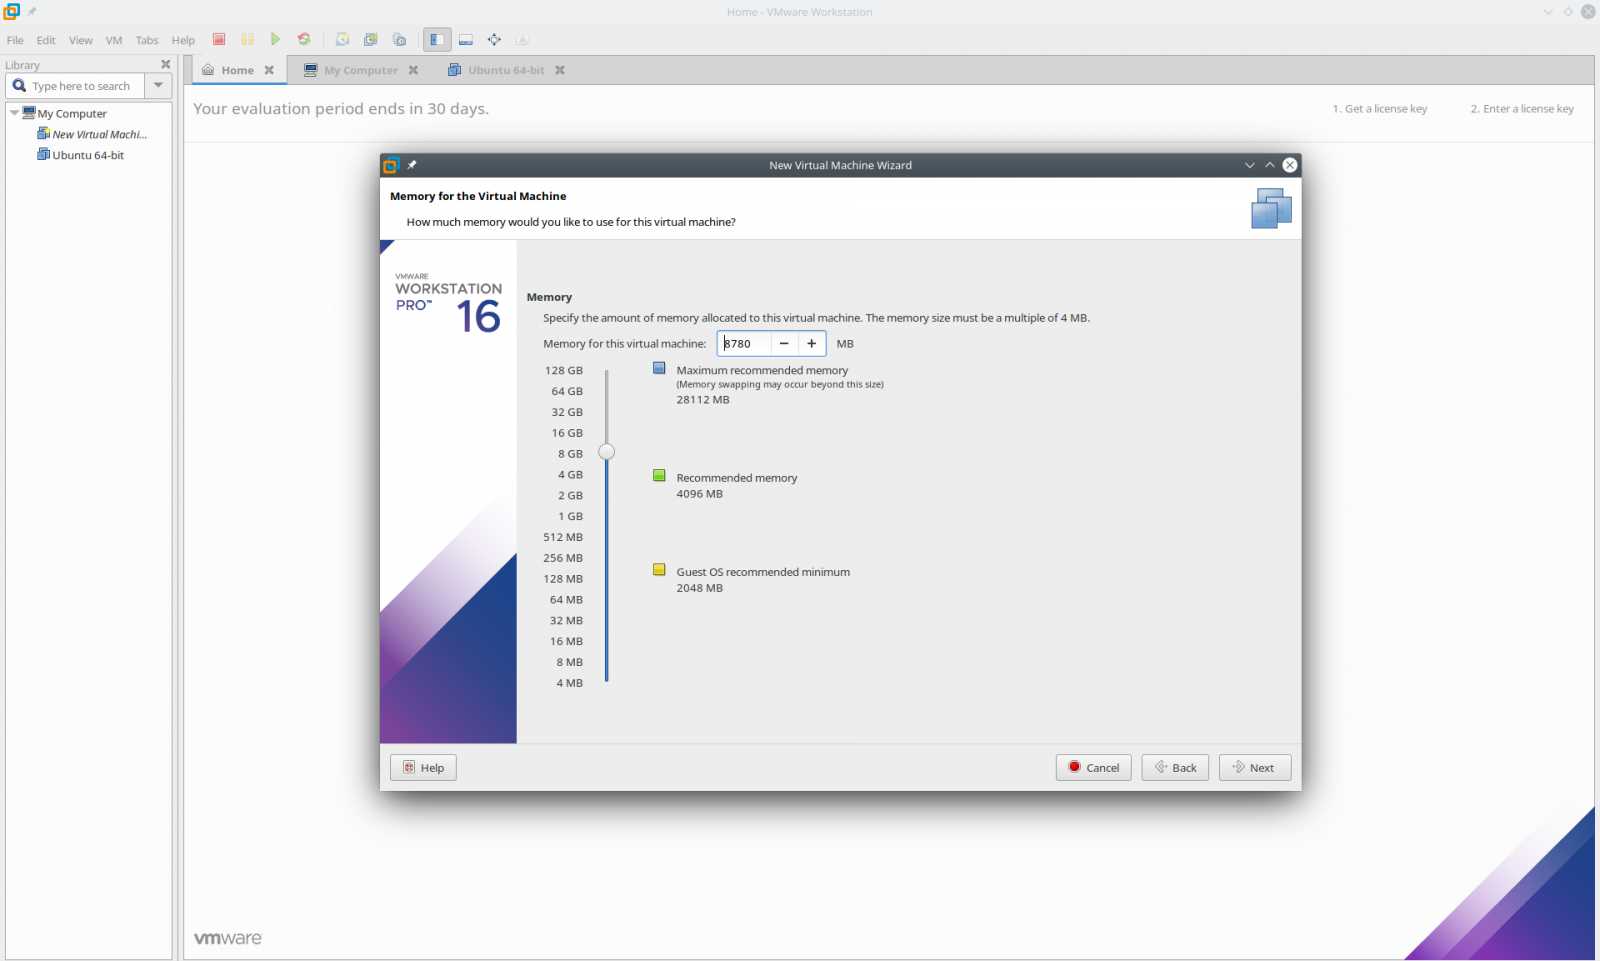
Task: Open the View menu
Action: click(x=81, y=40)
